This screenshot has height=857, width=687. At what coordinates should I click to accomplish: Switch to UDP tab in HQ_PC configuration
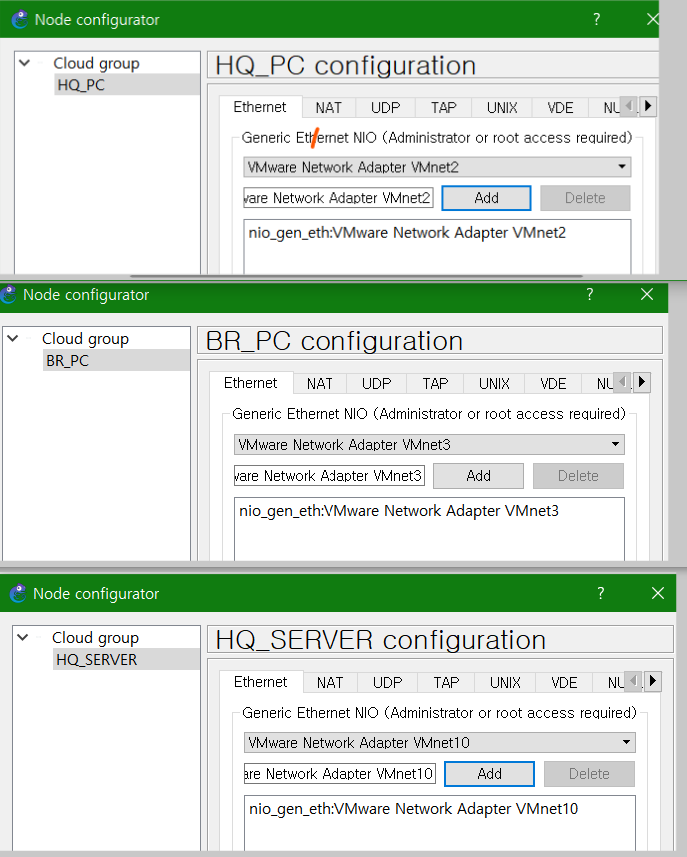(385, 108)
